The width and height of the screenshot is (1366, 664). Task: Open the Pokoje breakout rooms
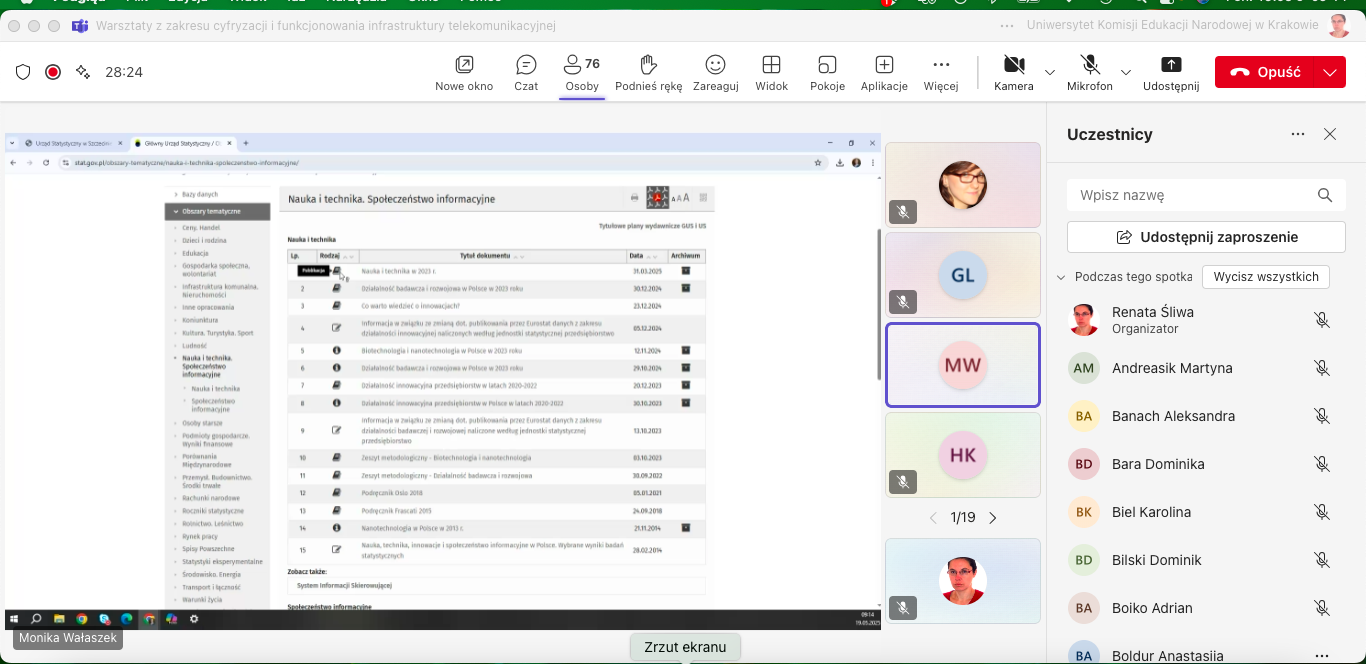pyautogui.click(x=827, y=72)
